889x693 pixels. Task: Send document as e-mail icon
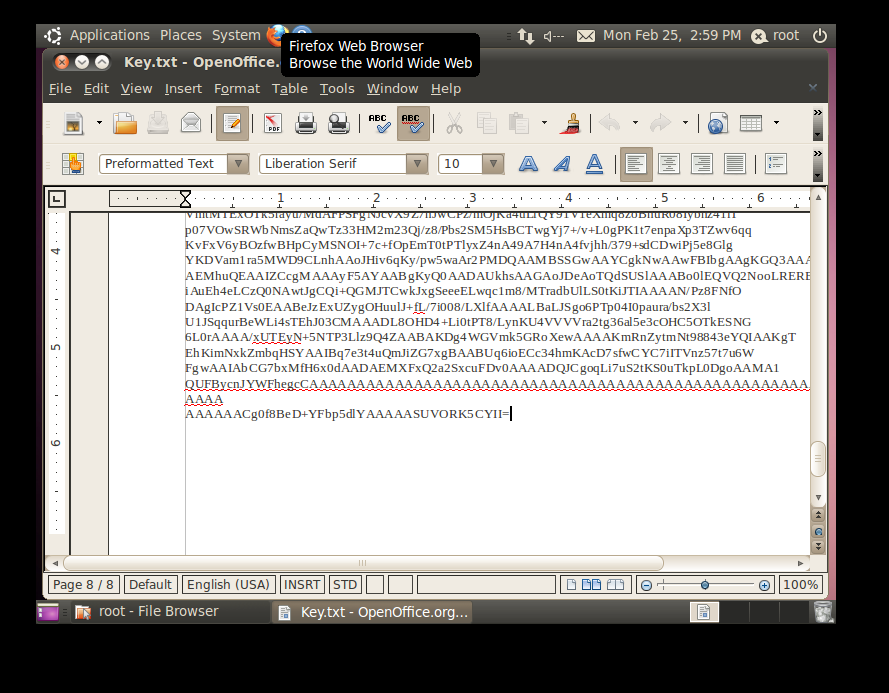(191, 123)
